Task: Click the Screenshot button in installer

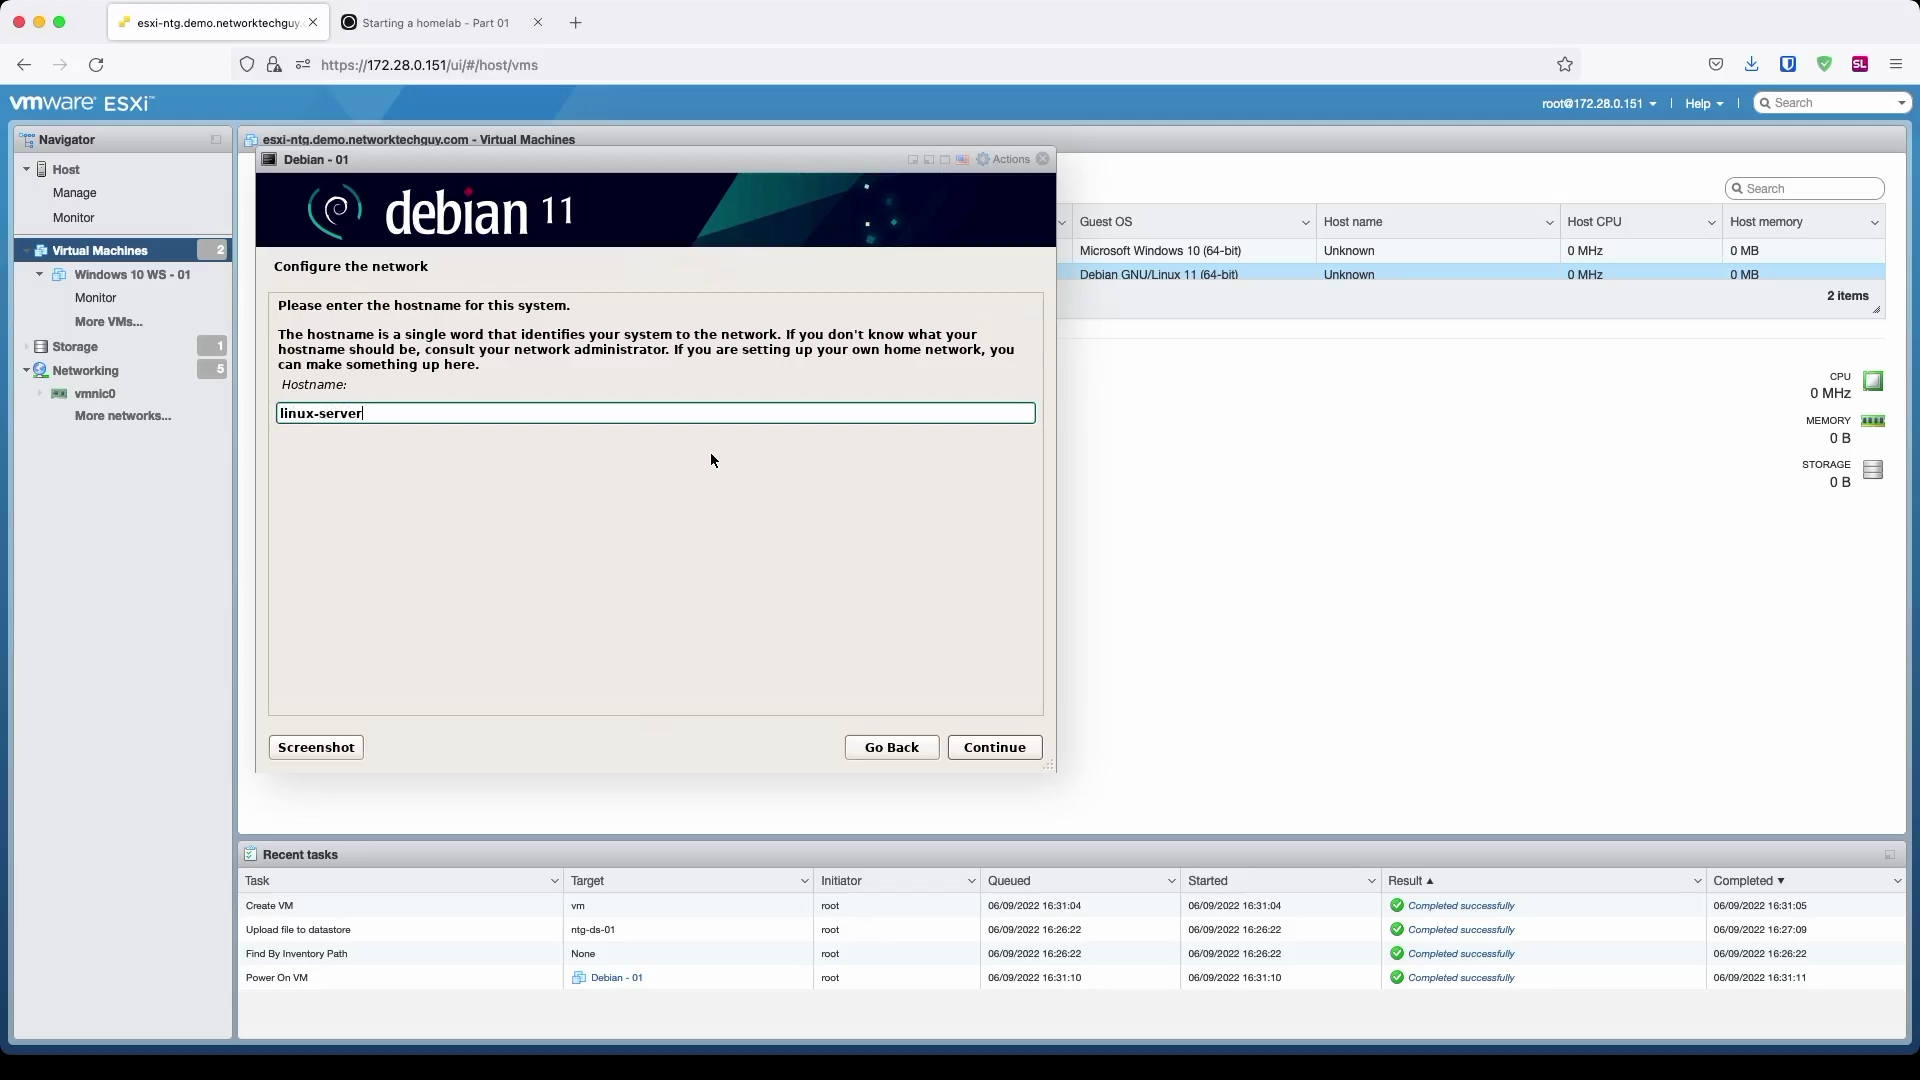Action: click(316, 748)
